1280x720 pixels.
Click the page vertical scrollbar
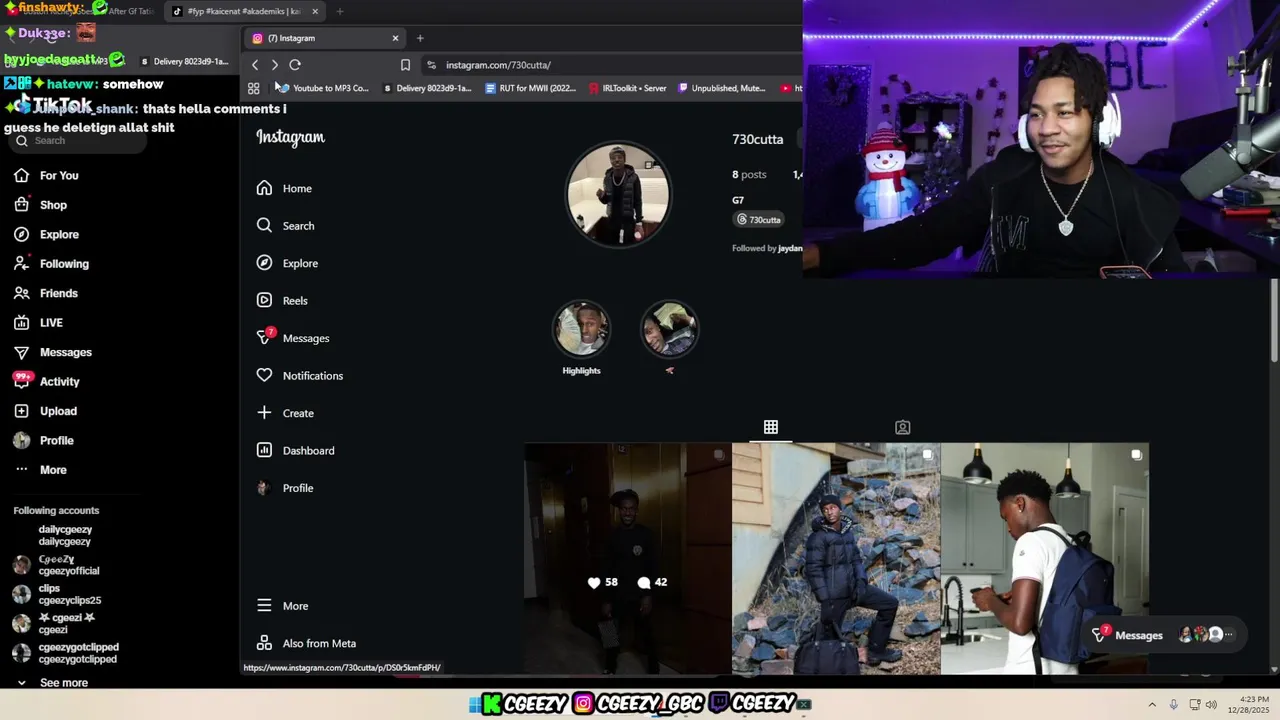click(1274, 320)
